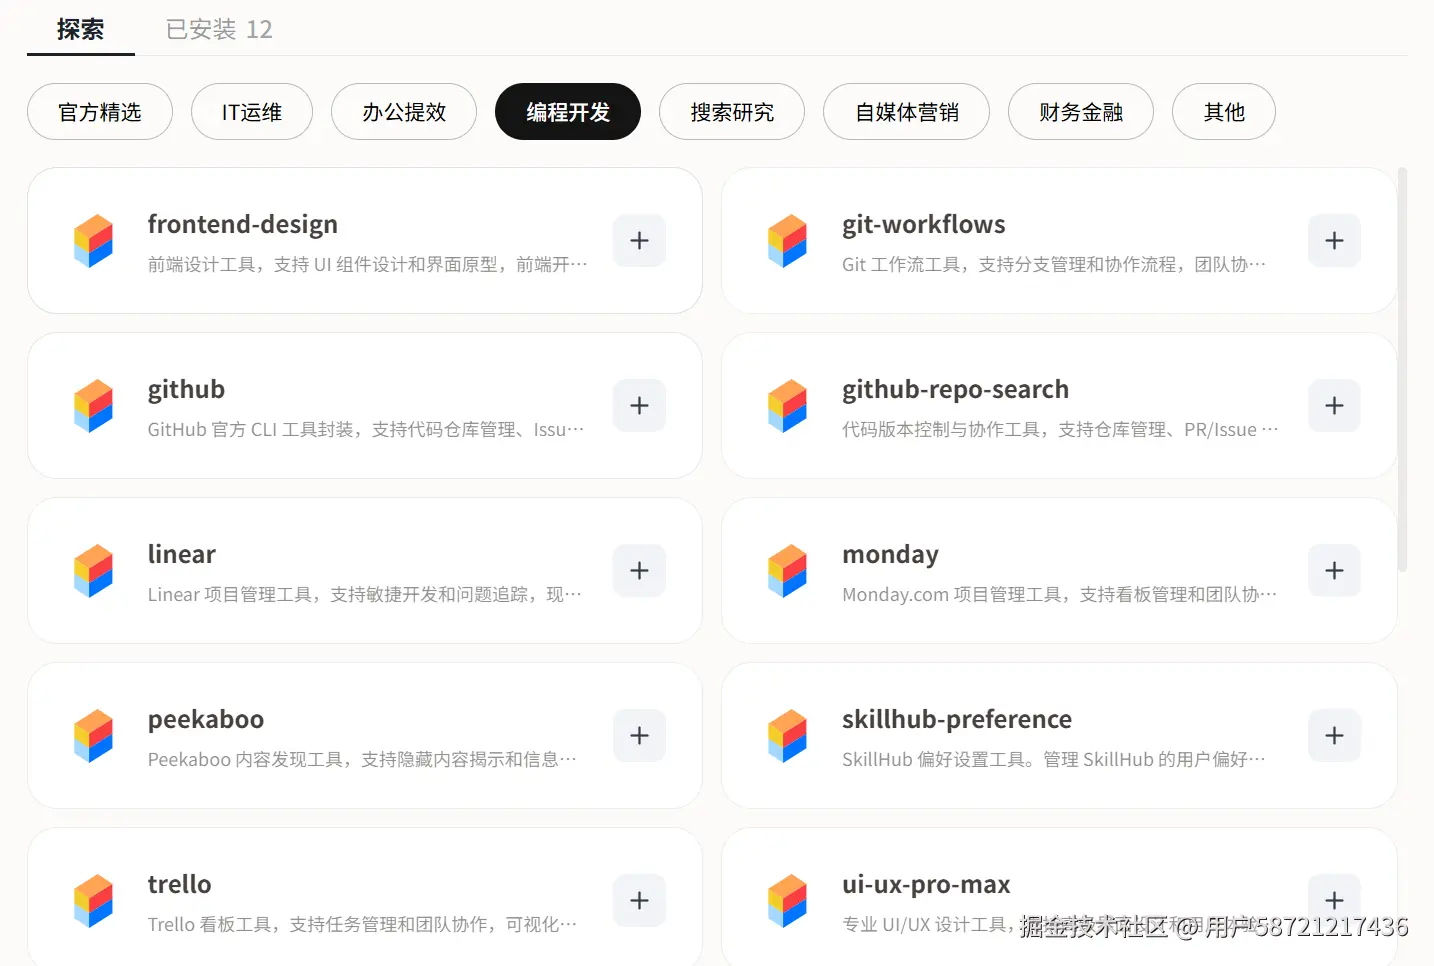Open the 已安装 12 tab
The height and width of the screenshot is (966, 1434).
tap(219, 29)
